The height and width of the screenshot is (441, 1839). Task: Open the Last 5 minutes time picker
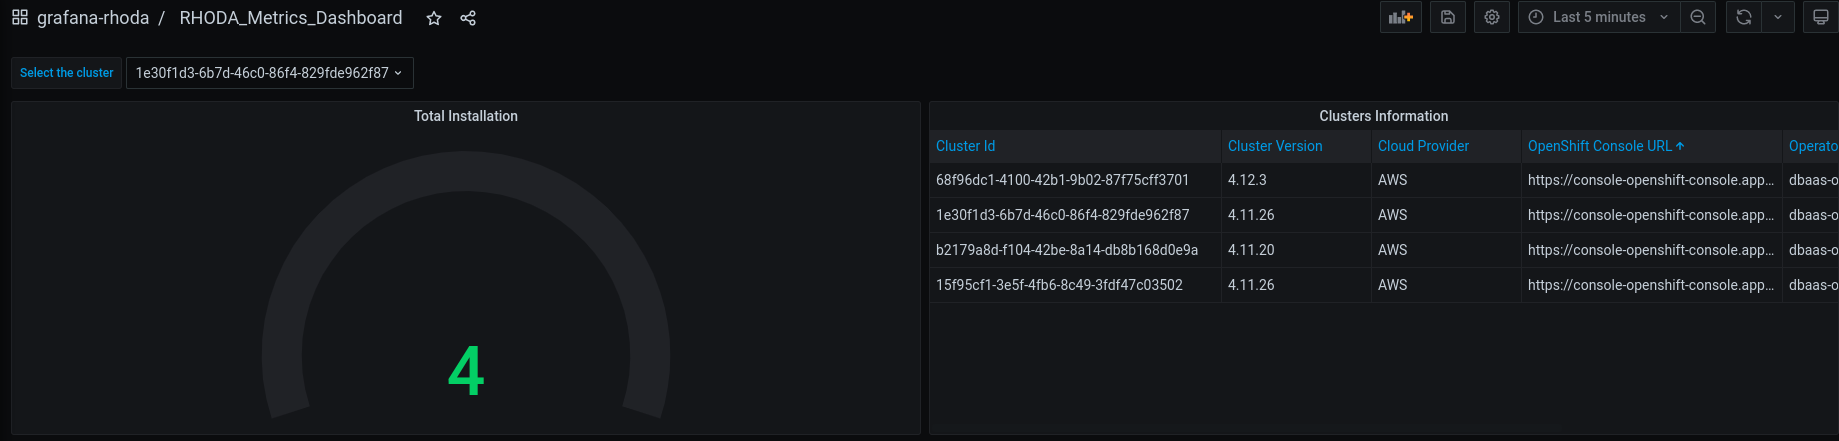[x=1598, y=17]
